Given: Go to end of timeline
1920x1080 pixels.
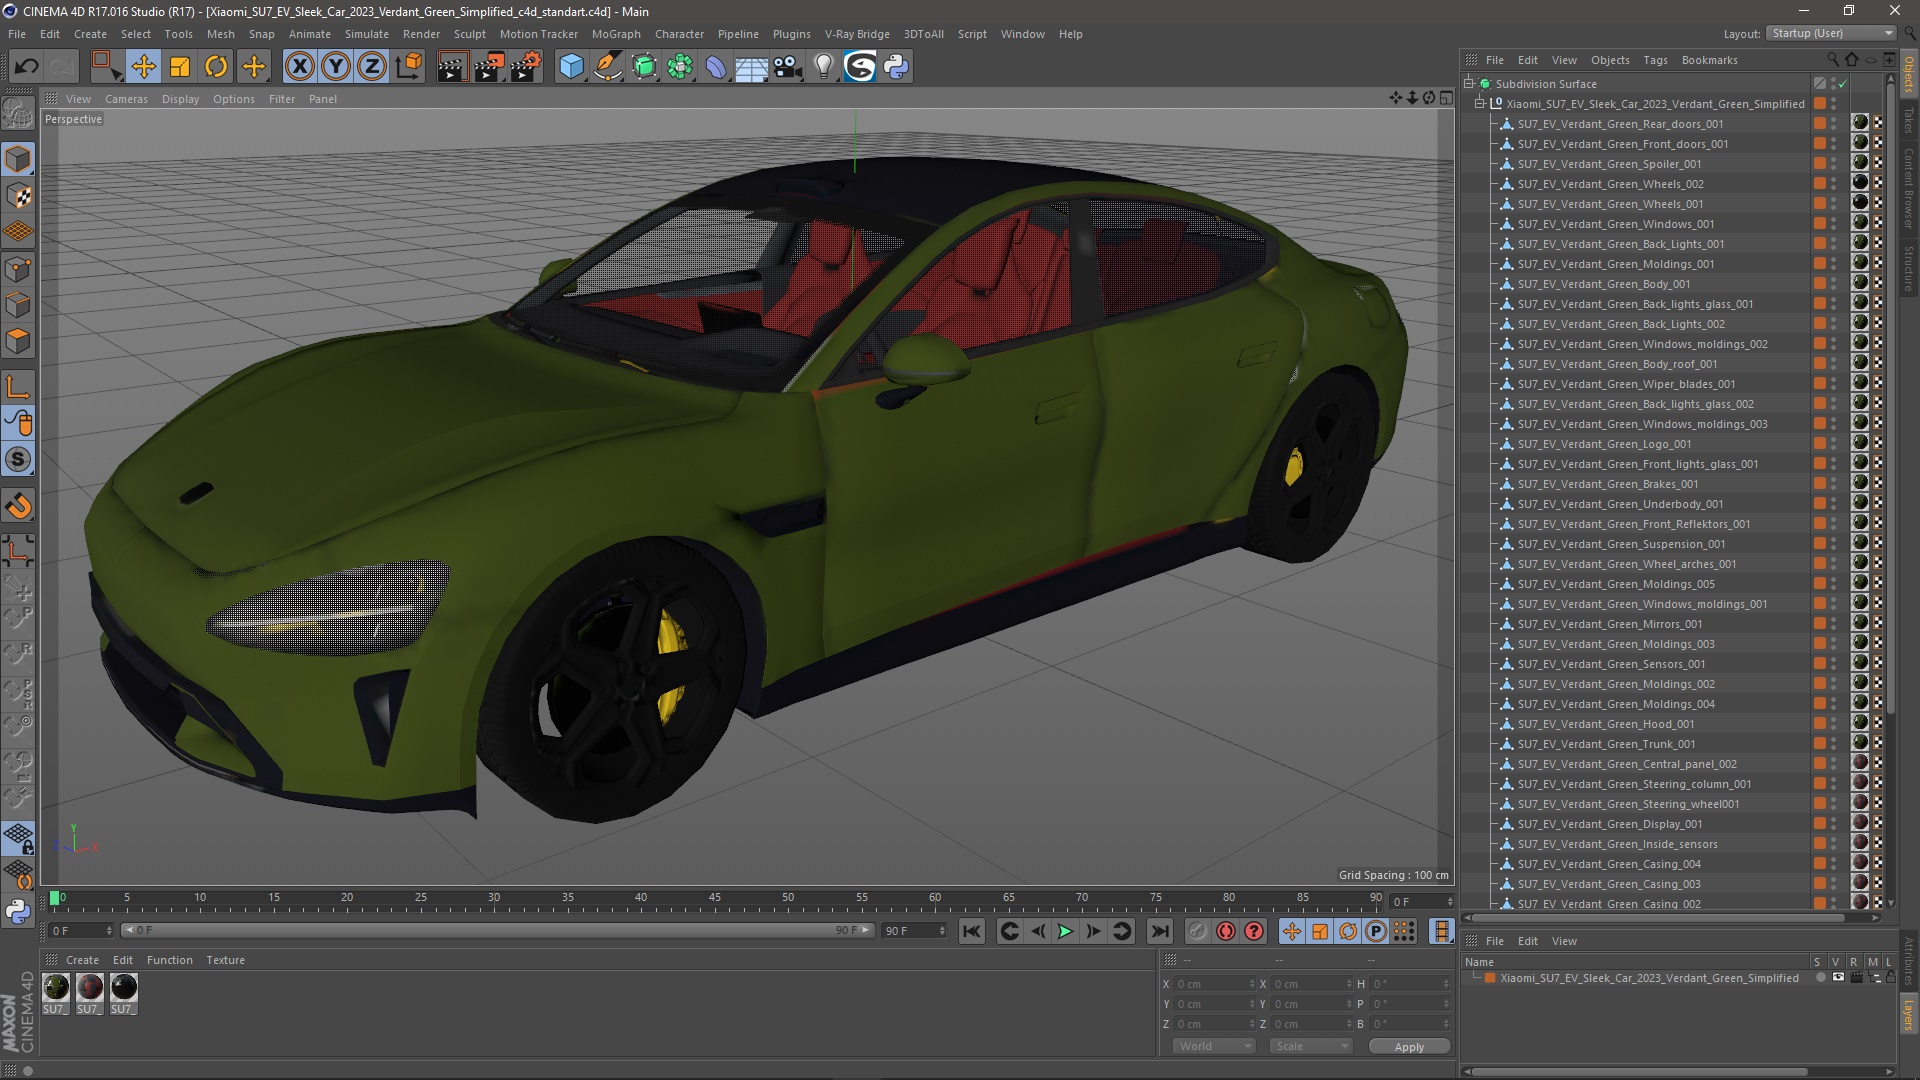Looking at the screenshot, I should [1159, 931].
